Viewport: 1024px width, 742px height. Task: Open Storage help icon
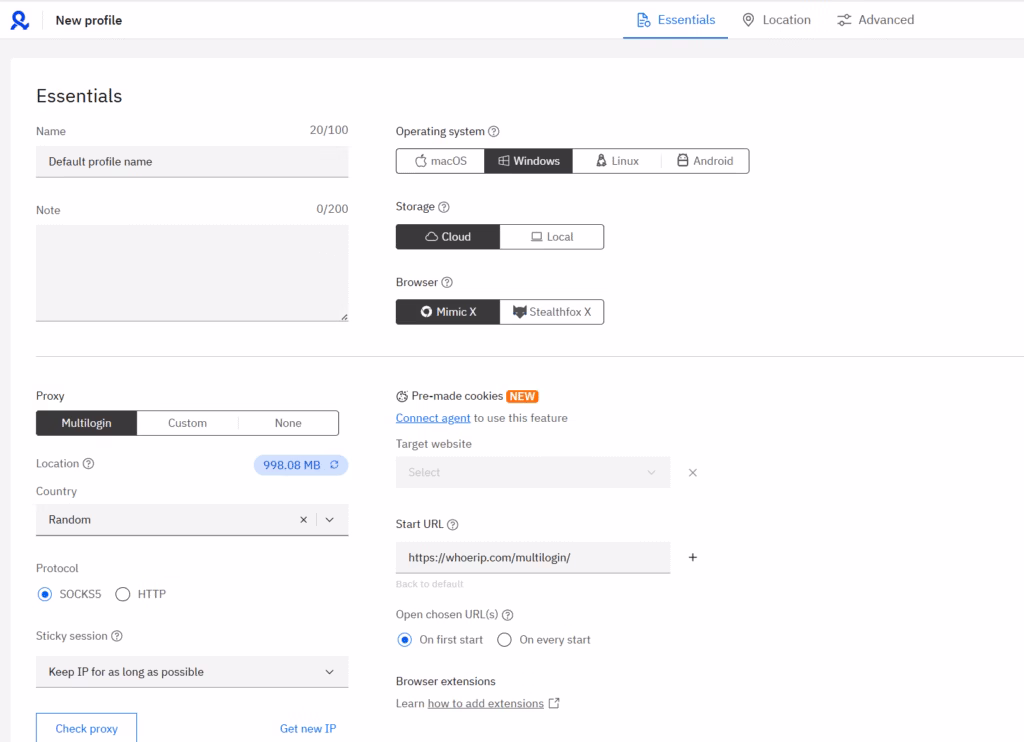443,207
